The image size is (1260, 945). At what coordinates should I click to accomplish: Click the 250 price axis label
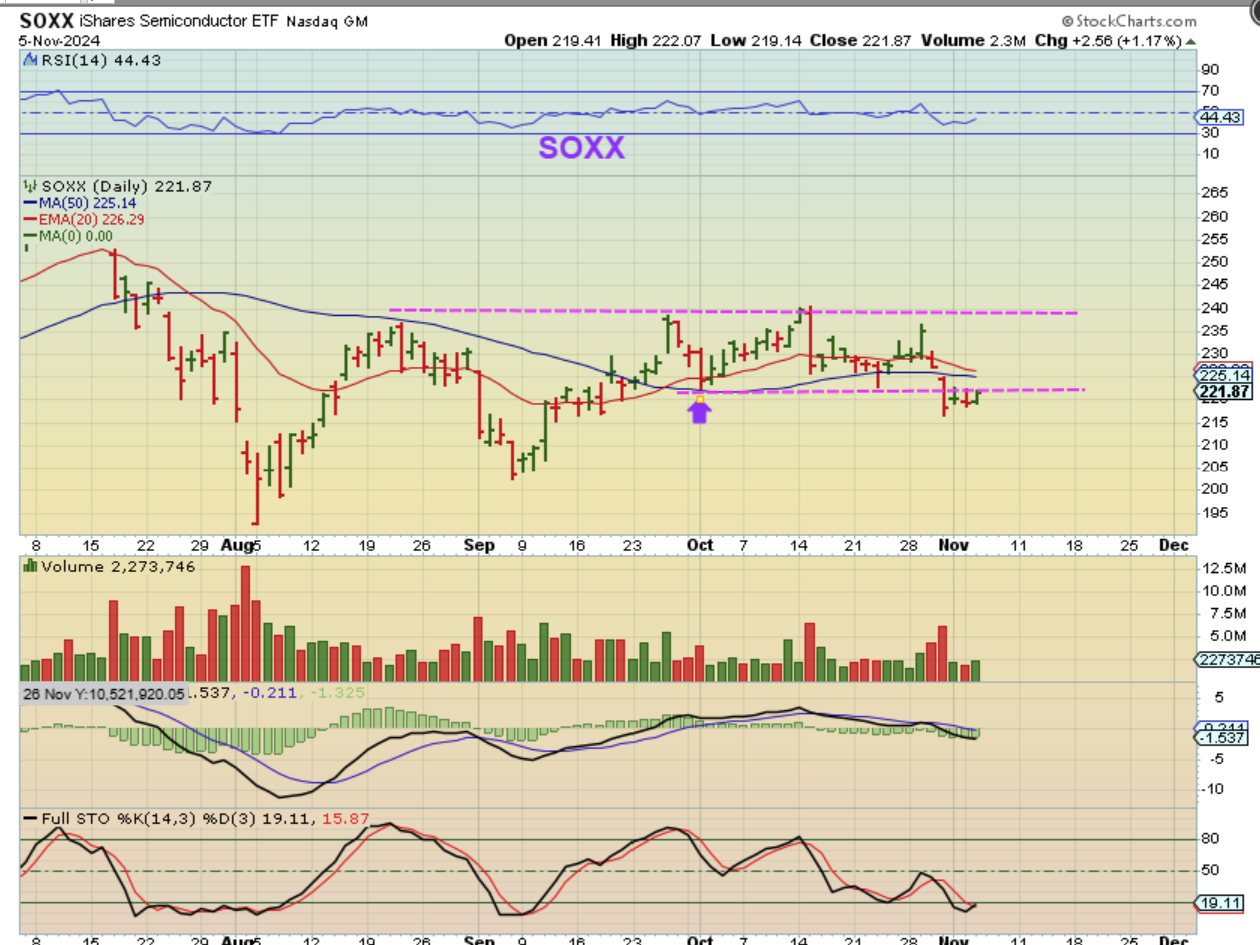(x=1214, y=262)
